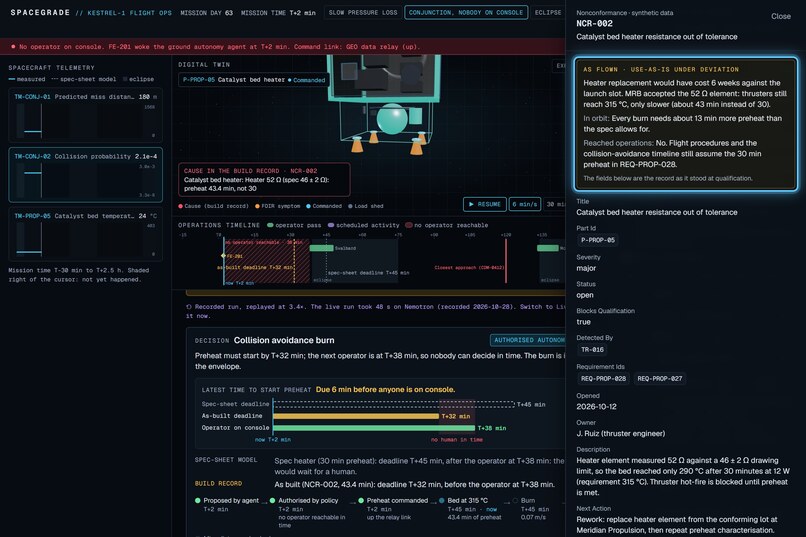The width and height of the screenshot is (806, 537).
Task: Click the yellow 'As-built deadline' bar
Action: 356,416
